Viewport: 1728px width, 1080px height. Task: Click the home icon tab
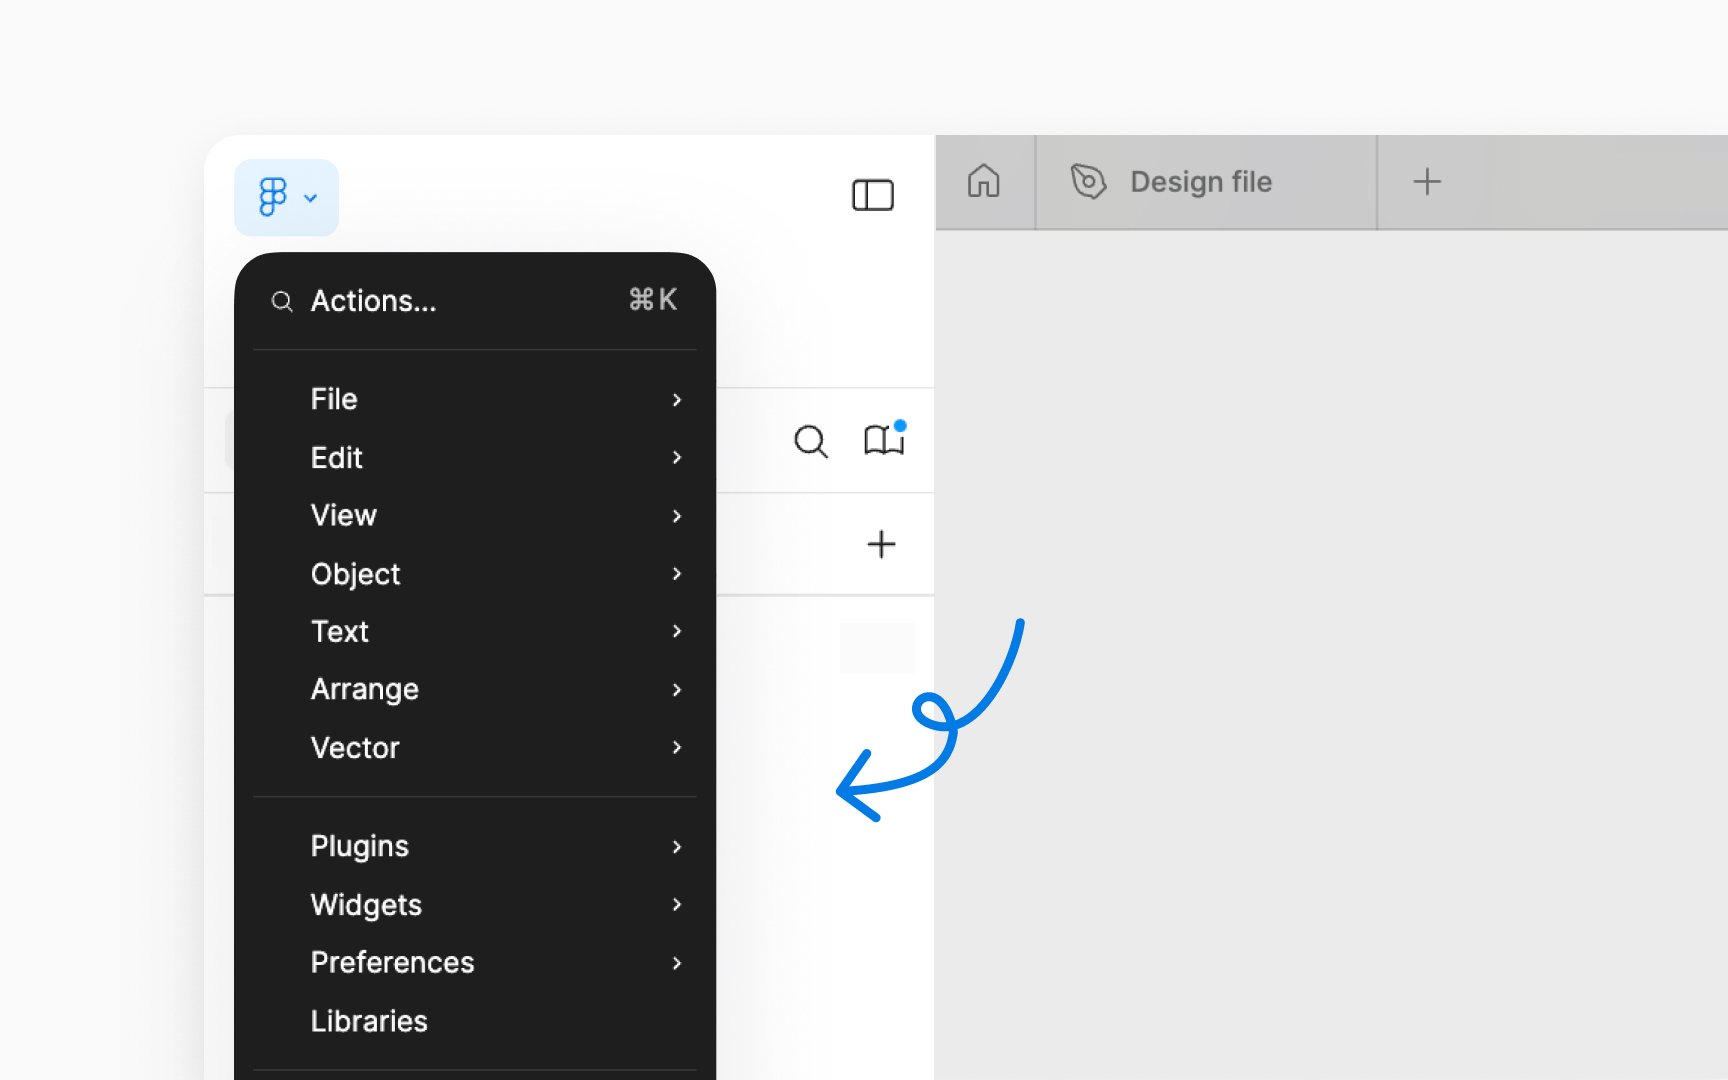(984, 182)
